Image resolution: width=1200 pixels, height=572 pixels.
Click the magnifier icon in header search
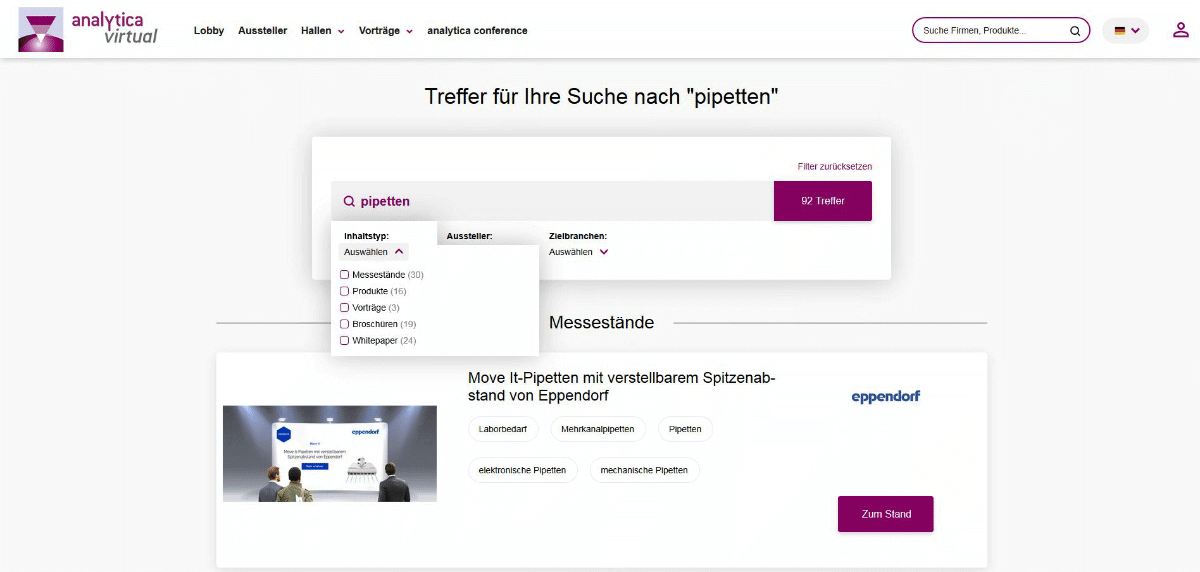(x=1075, y=31)
